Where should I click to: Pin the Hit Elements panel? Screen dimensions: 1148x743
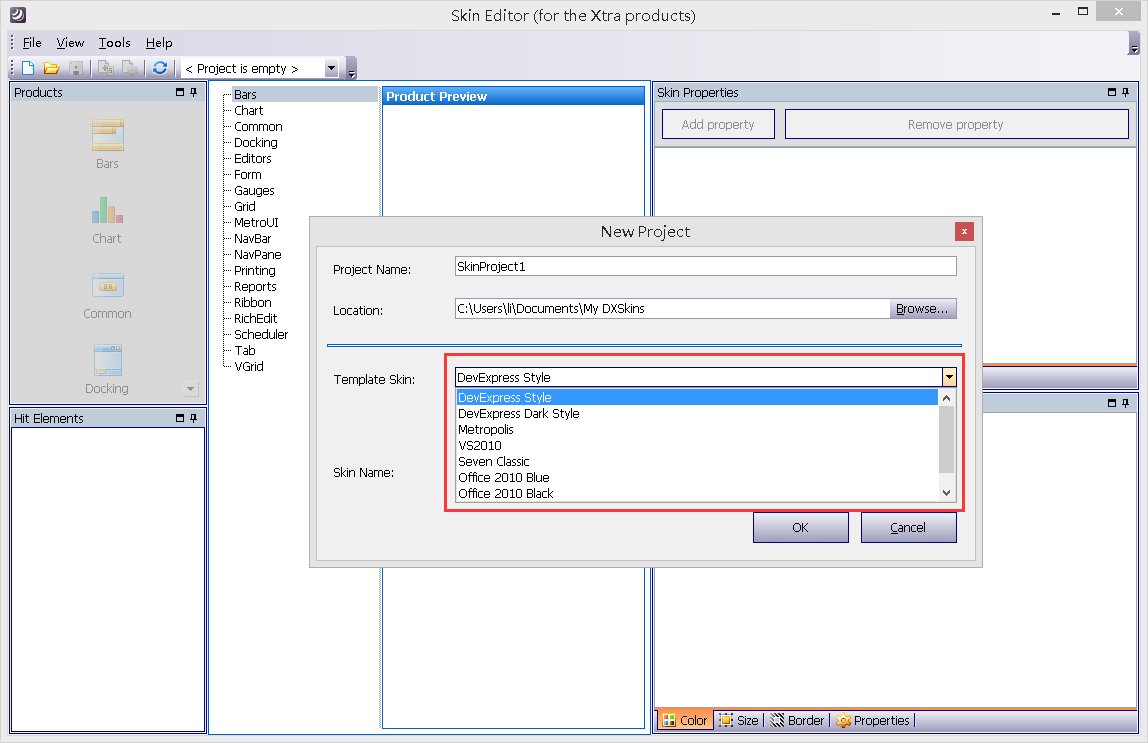(193, 418)
